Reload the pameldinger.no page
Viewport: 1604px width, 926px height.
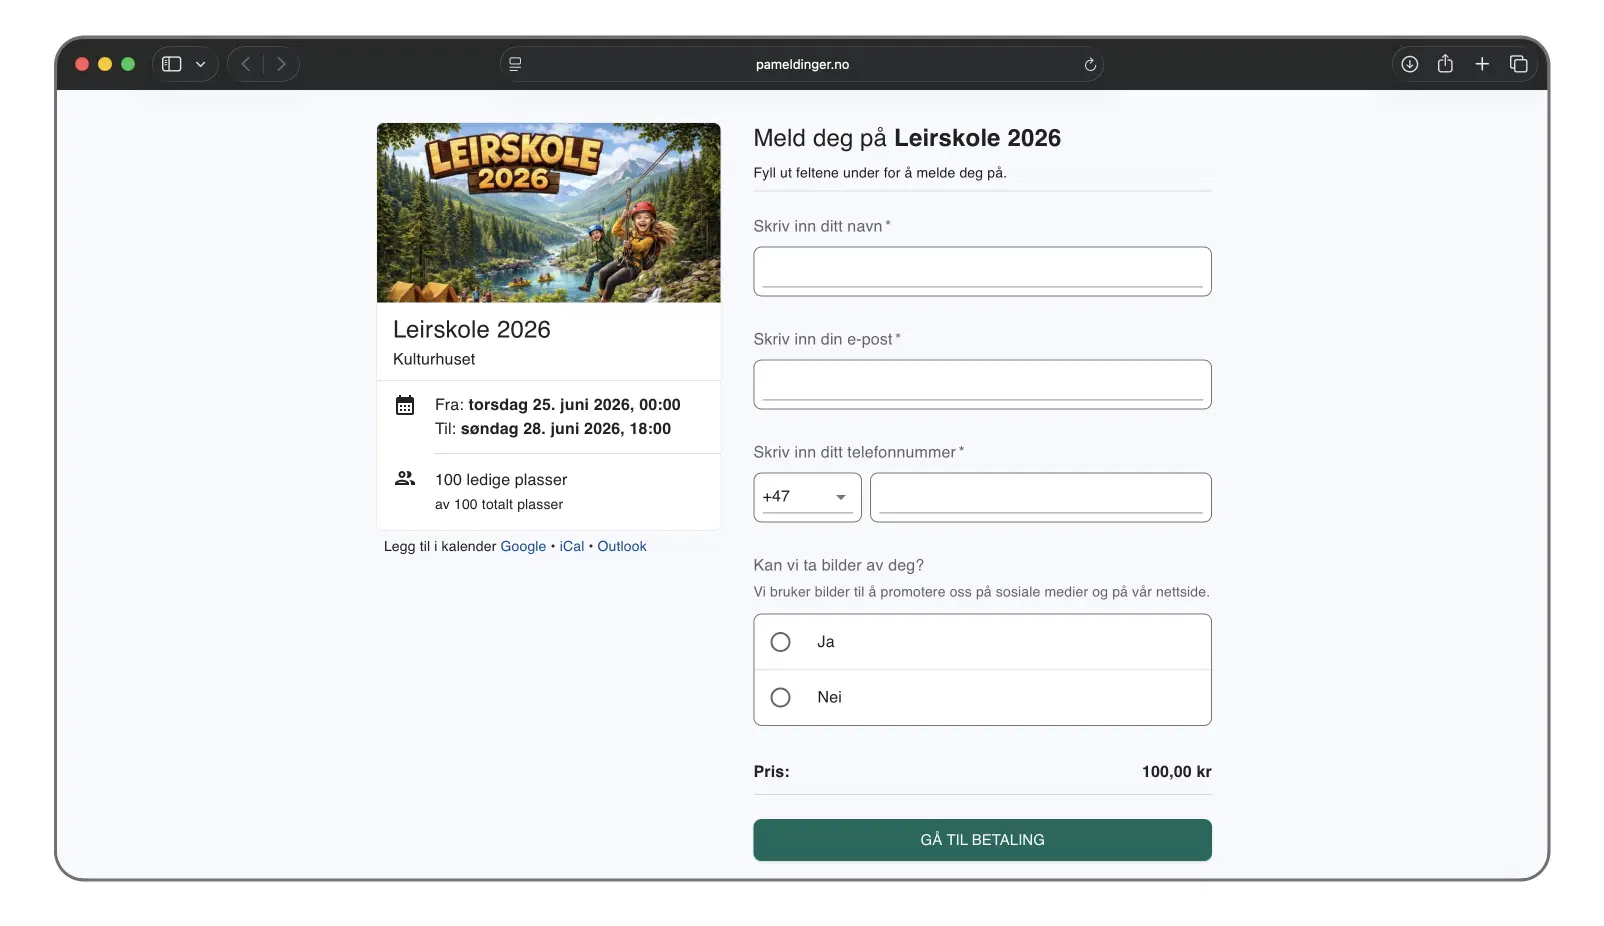1089,64
